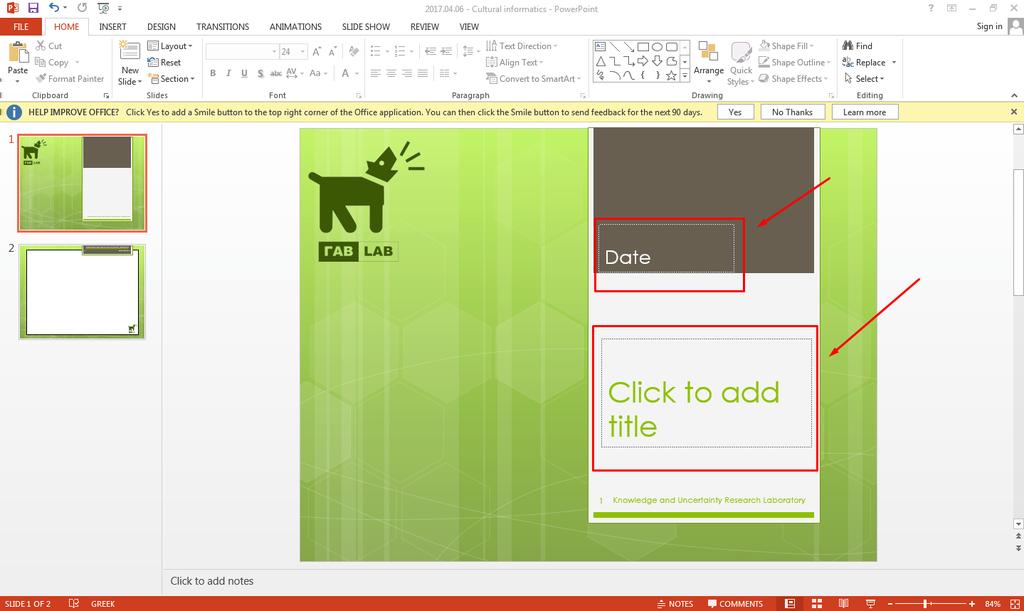Image resolution: width=1024 pixels, height=611 pixels.
Task: Toggle Bold formatting
Action: tap(213, 73)
